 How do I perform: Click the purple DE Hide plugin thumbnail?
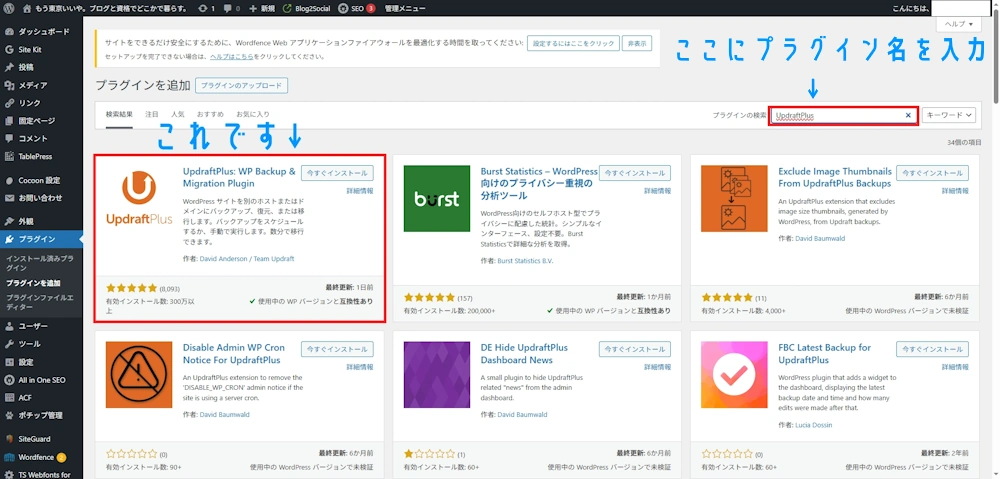[x=437, y=375]
